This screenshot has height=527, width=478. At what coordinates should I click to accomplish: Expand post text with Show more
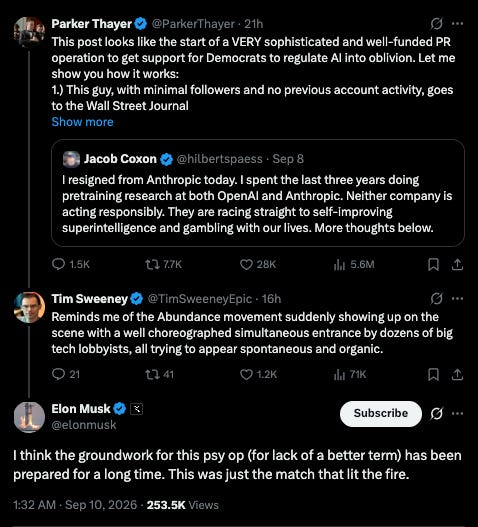coord(82,122)
